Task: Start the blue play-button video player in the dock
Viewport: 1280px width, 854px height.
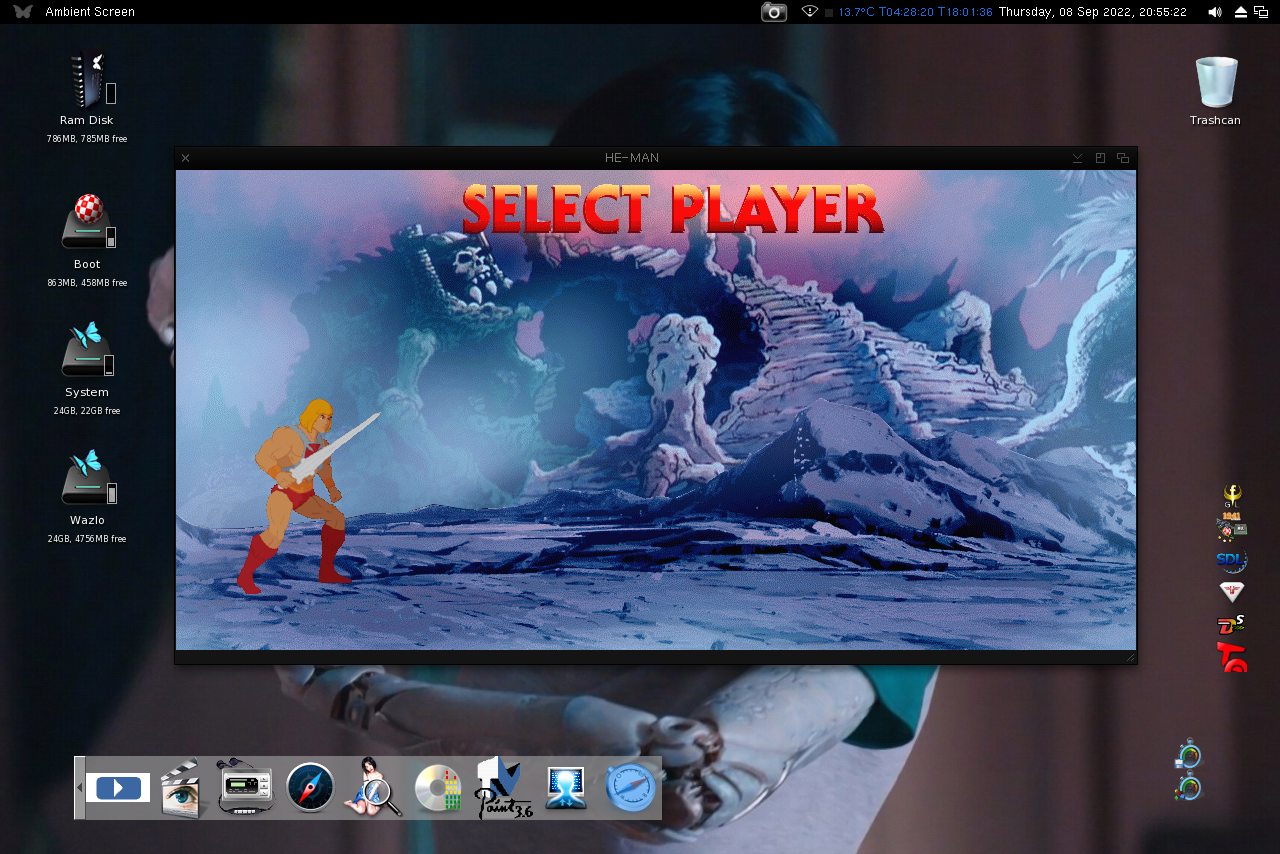Action: tap(118, 788)
